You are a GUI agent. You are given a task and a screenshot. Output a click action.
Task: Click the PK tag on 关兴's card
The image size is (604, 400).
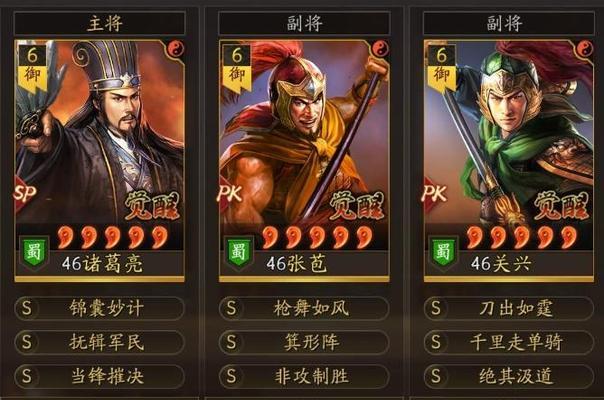pos(435,193)
